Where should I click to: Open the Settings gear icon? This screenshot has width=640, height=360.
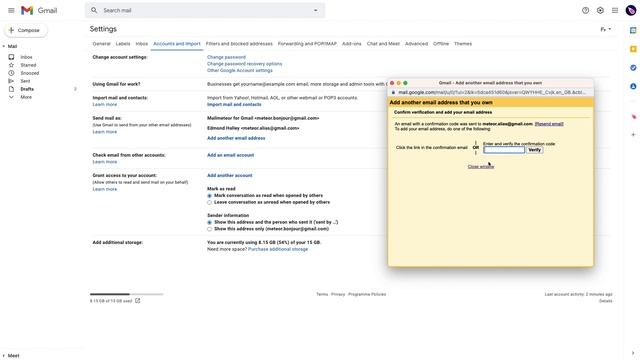pos(600,10)
